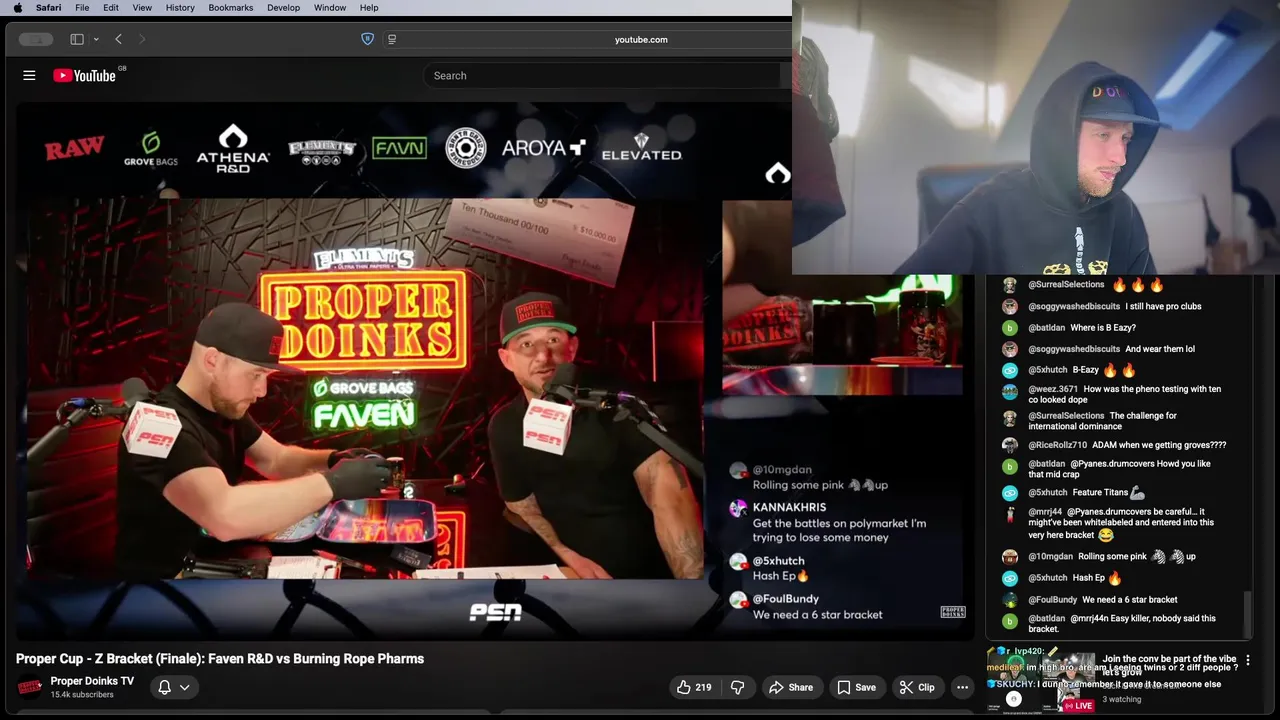
Task: Expand the subscription notification dropdown chevron
Action: pyautogui.click(x=184, y=687)
